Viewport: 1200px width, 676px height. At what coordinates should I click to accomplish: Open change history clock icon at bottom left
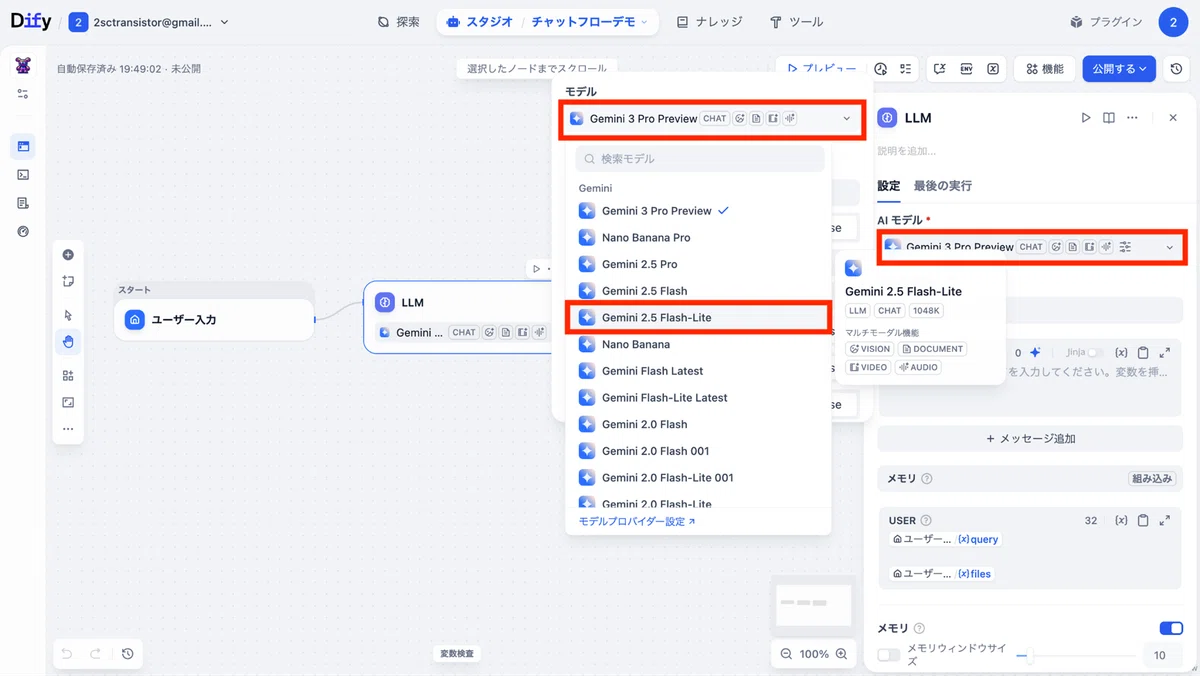click(128, 654)
